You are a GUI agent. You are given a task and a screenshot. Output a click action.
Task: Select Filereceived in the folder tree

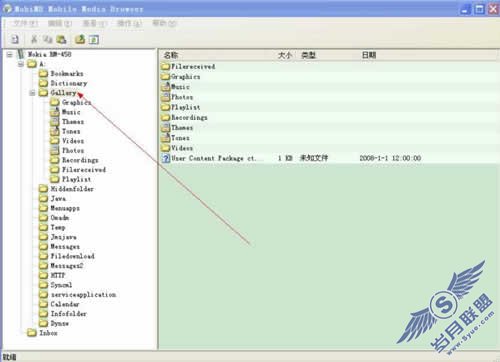coord(84,170)
